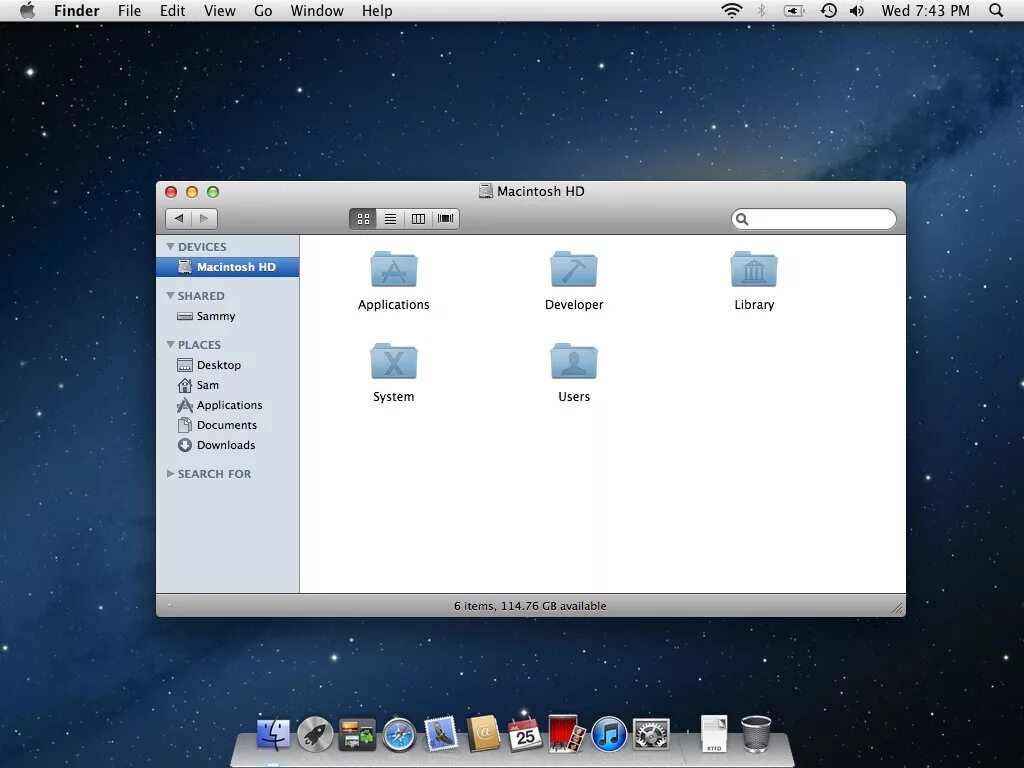Launch Launchpad rocket from the Dock

(x=315, y=735)
